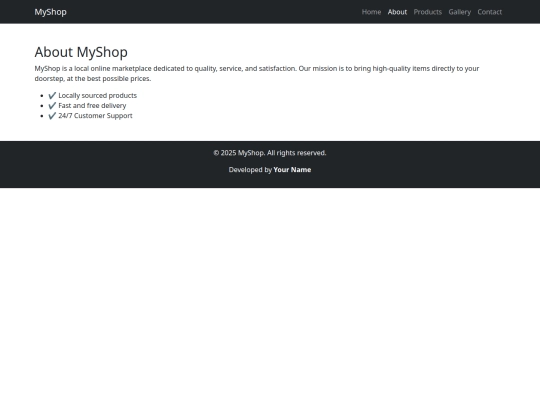This screenshot has height=405, width=540.
Task: Navigate to the Contact page
Action: coord(489,12)
